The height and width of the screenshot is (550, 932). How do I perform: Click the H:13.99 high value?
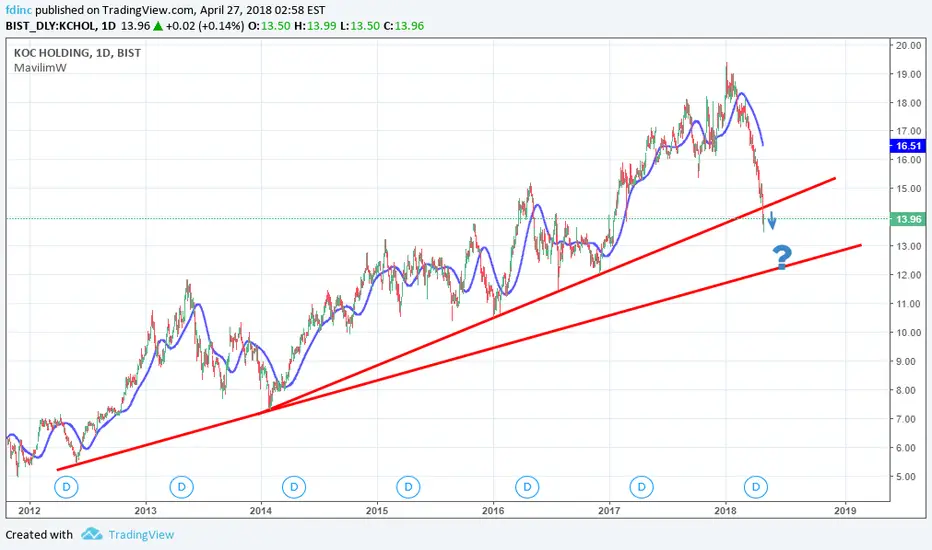pyautogui.click(x=315, y=26)
